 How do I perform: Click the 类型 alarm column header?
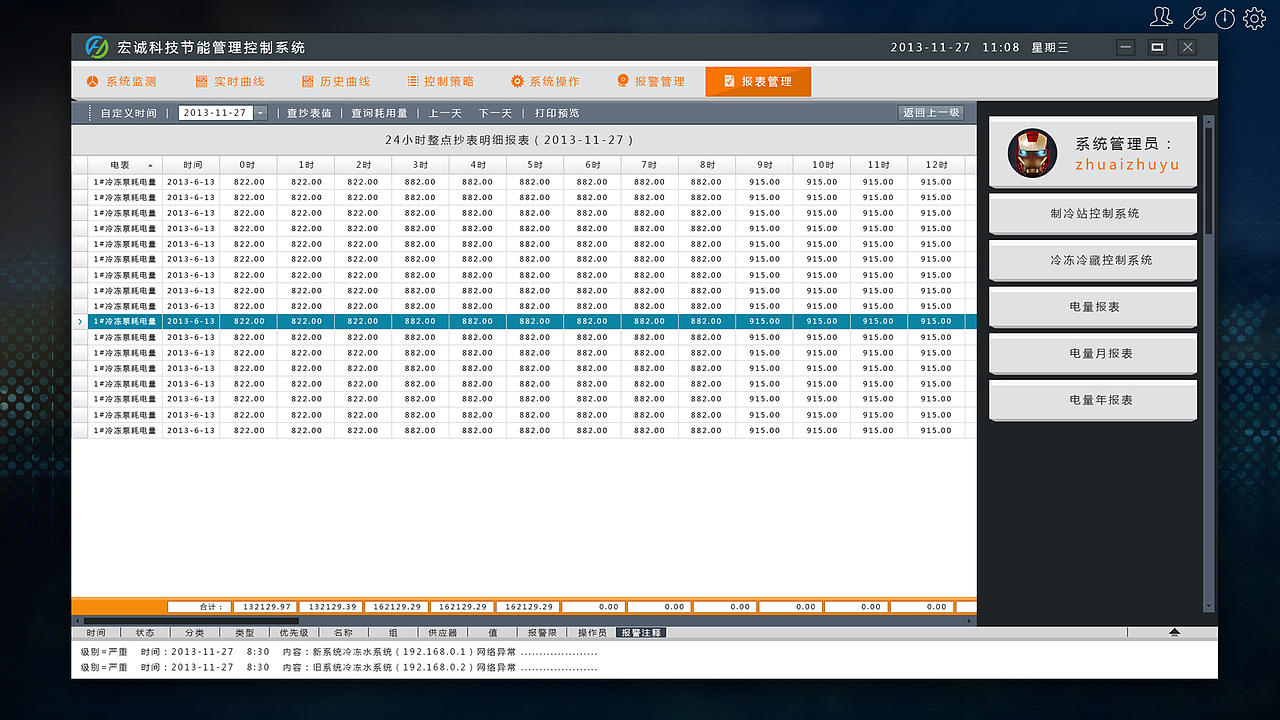coord(244,632)
